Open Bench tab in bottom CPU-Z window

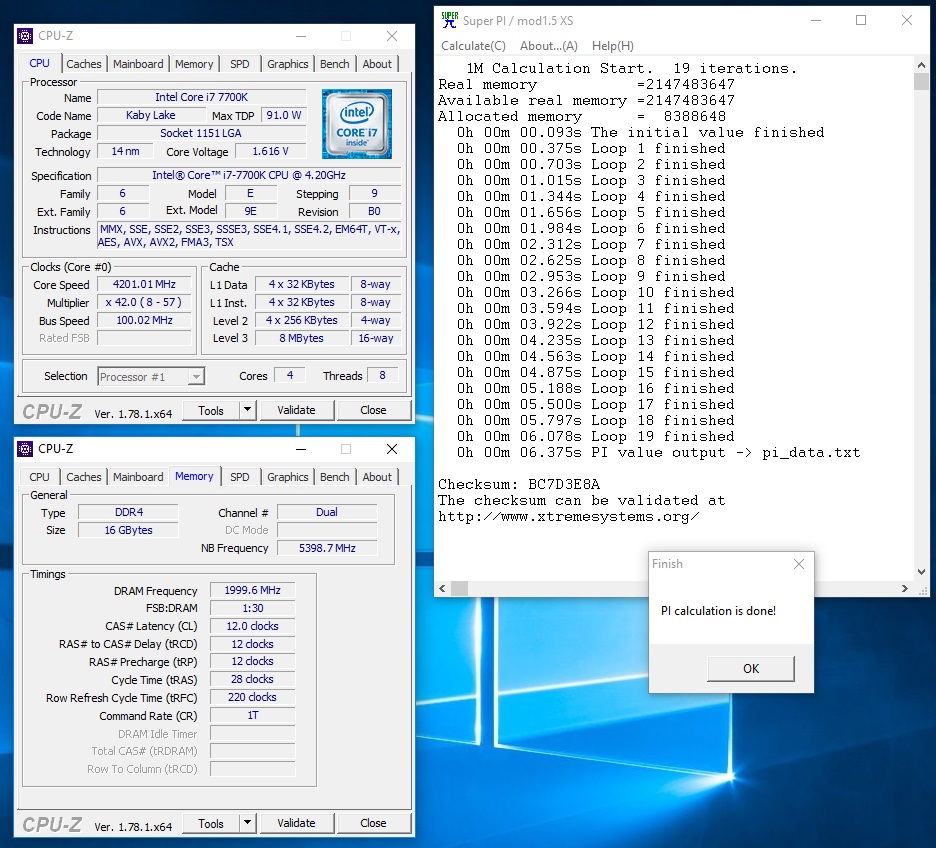click(x=334, y=477)
